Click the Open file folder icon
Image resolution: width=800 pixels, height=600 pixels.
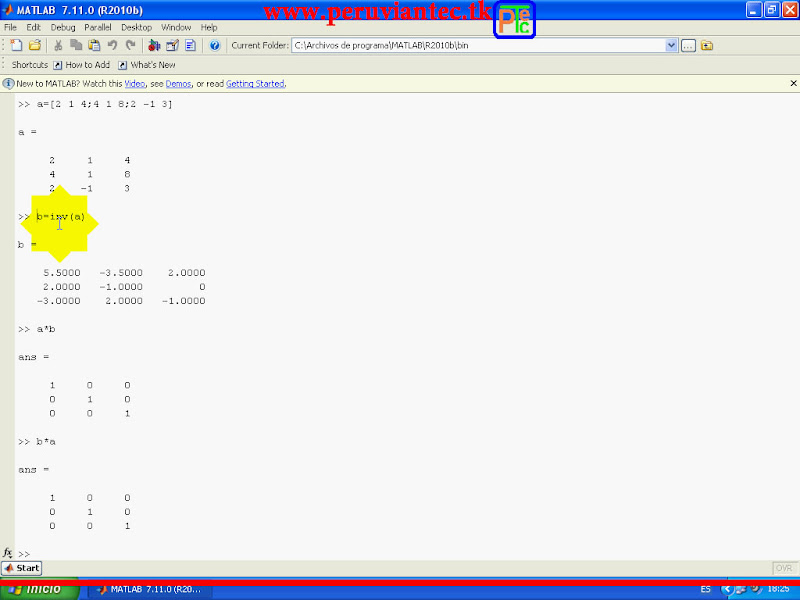(35, 45)
